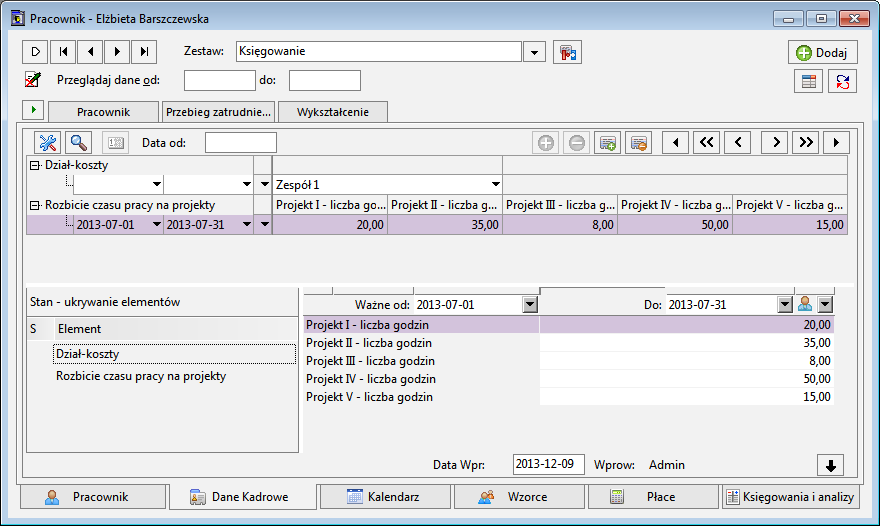Open the Ważne od date dropdown

click(x=528, y=304)
